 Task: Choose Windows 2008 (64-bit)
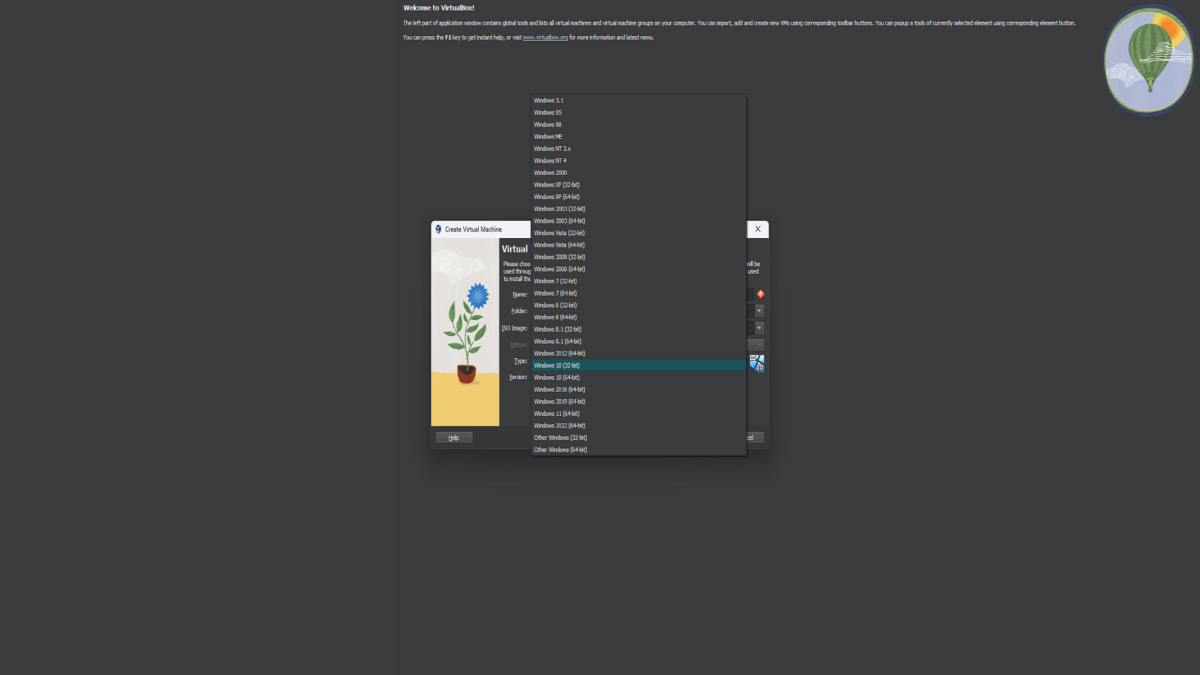coord(639,269)
